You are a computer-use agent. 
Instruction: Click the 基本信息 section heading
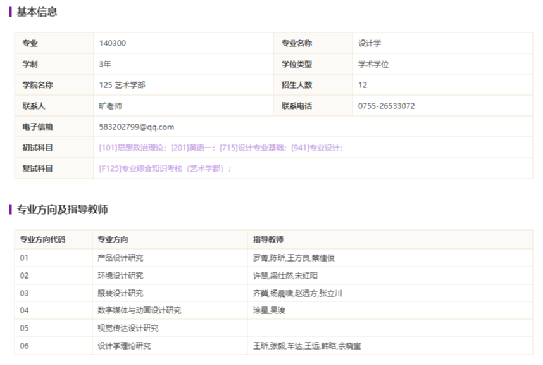click(37, 12)
